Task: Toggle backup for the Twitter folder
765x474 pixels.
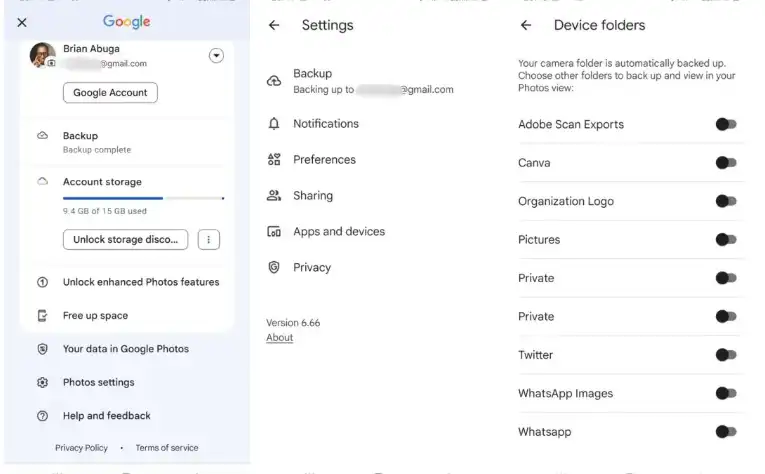Action: [726, 355]
